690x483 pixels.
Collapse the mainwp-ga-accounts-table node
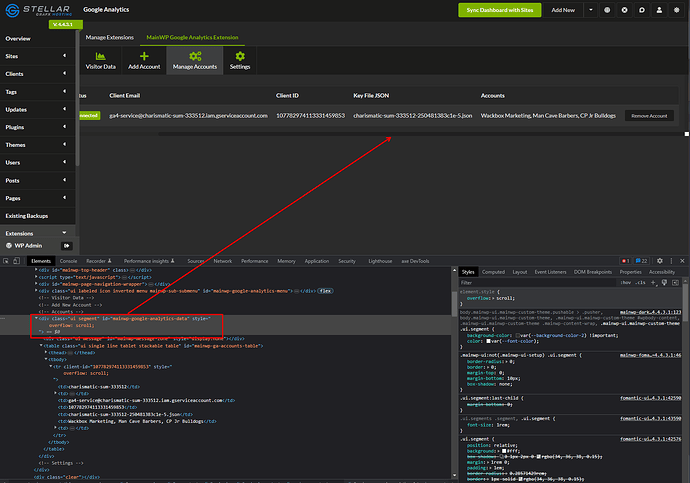click(41, 346)
